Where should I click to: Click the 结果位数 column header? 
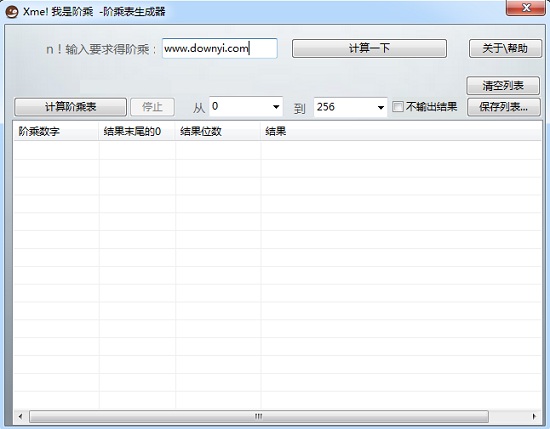tap(218, 132)
